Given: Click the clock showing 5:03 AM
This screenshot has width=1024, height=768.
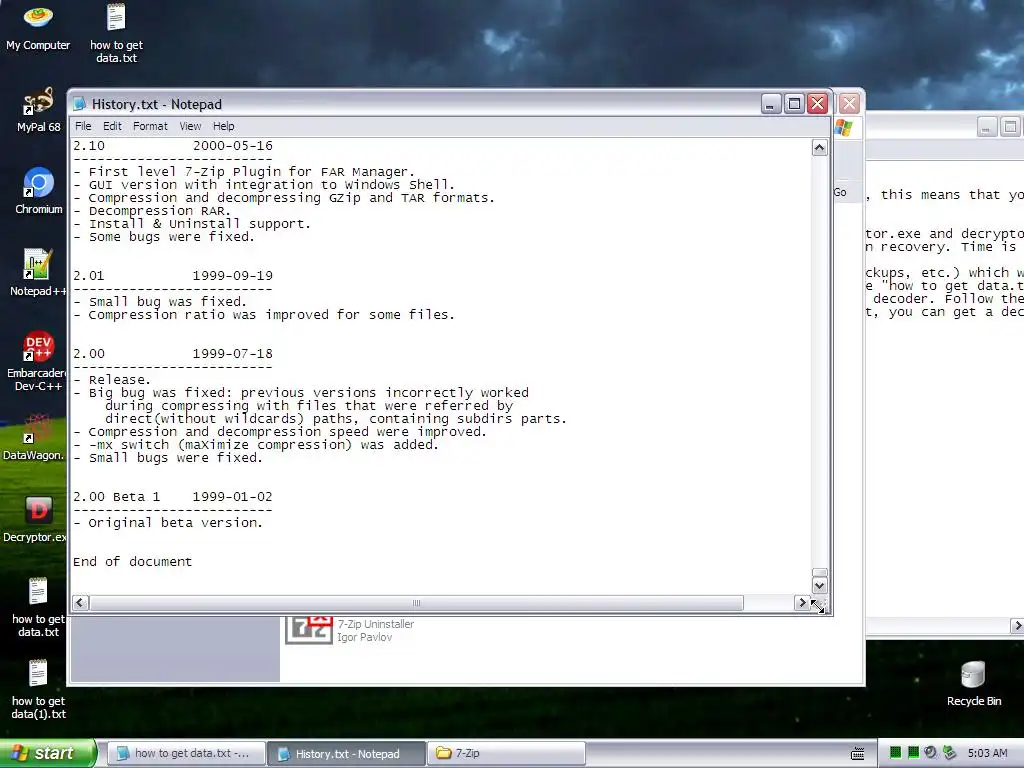Looking at the screenshot, I should click(x=987, y=753).
